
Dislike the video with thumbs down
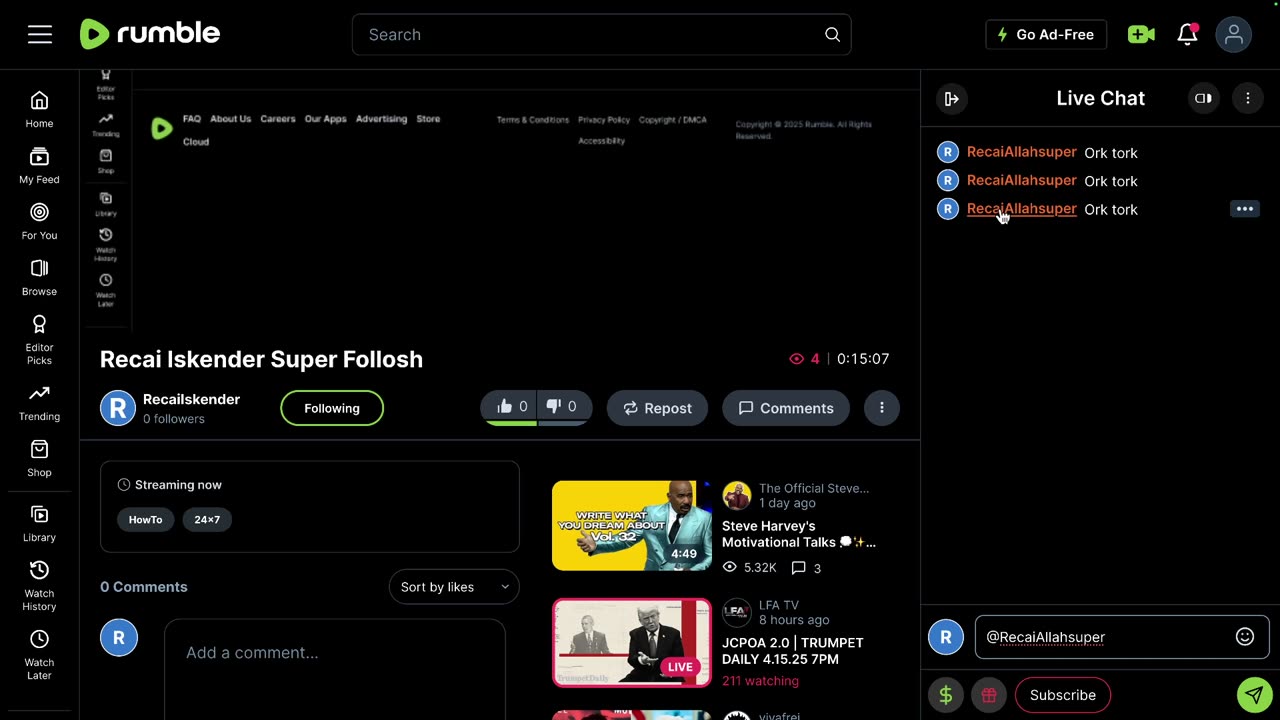pyautogui.click(x=563, y=407)
